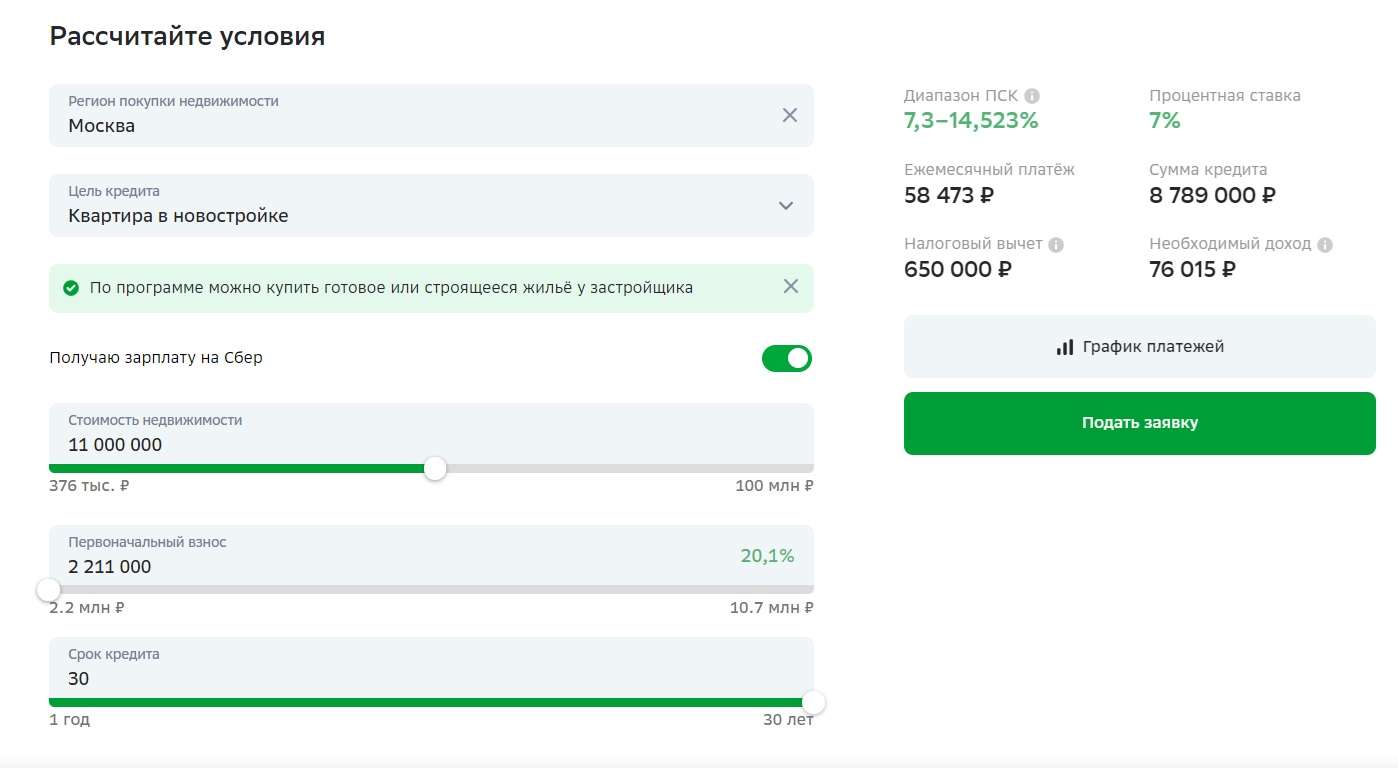Open the График платежей schedule
This screenshot has width=1398, height=768.
[1139, 347]
